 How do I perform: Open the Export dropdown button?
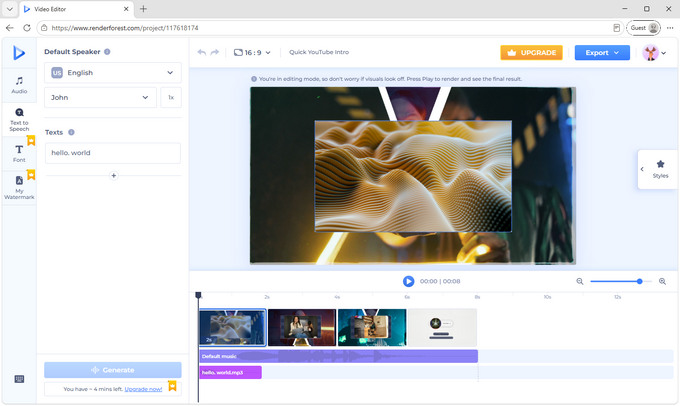coord(602,52)
